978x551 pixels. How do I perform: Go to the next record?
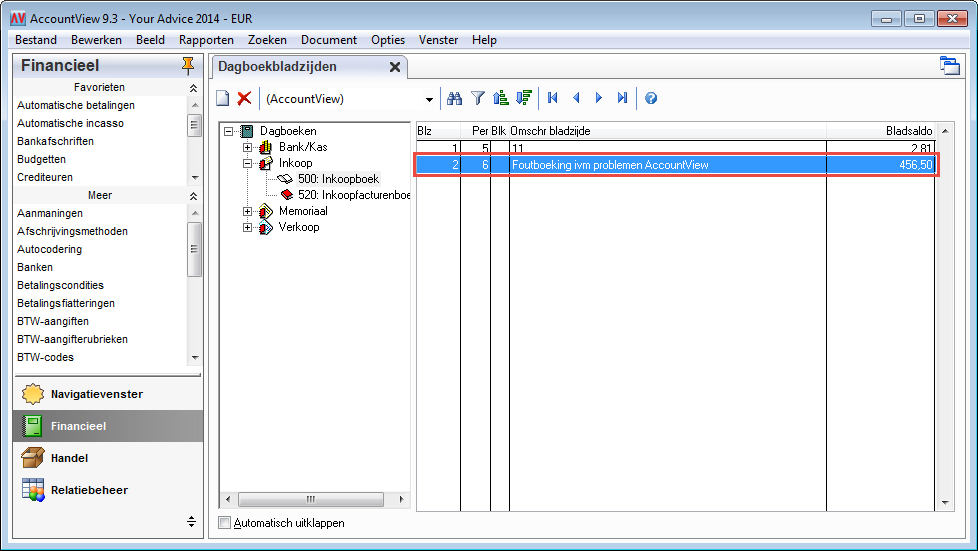pyautogui.click(x=599, y=98)
